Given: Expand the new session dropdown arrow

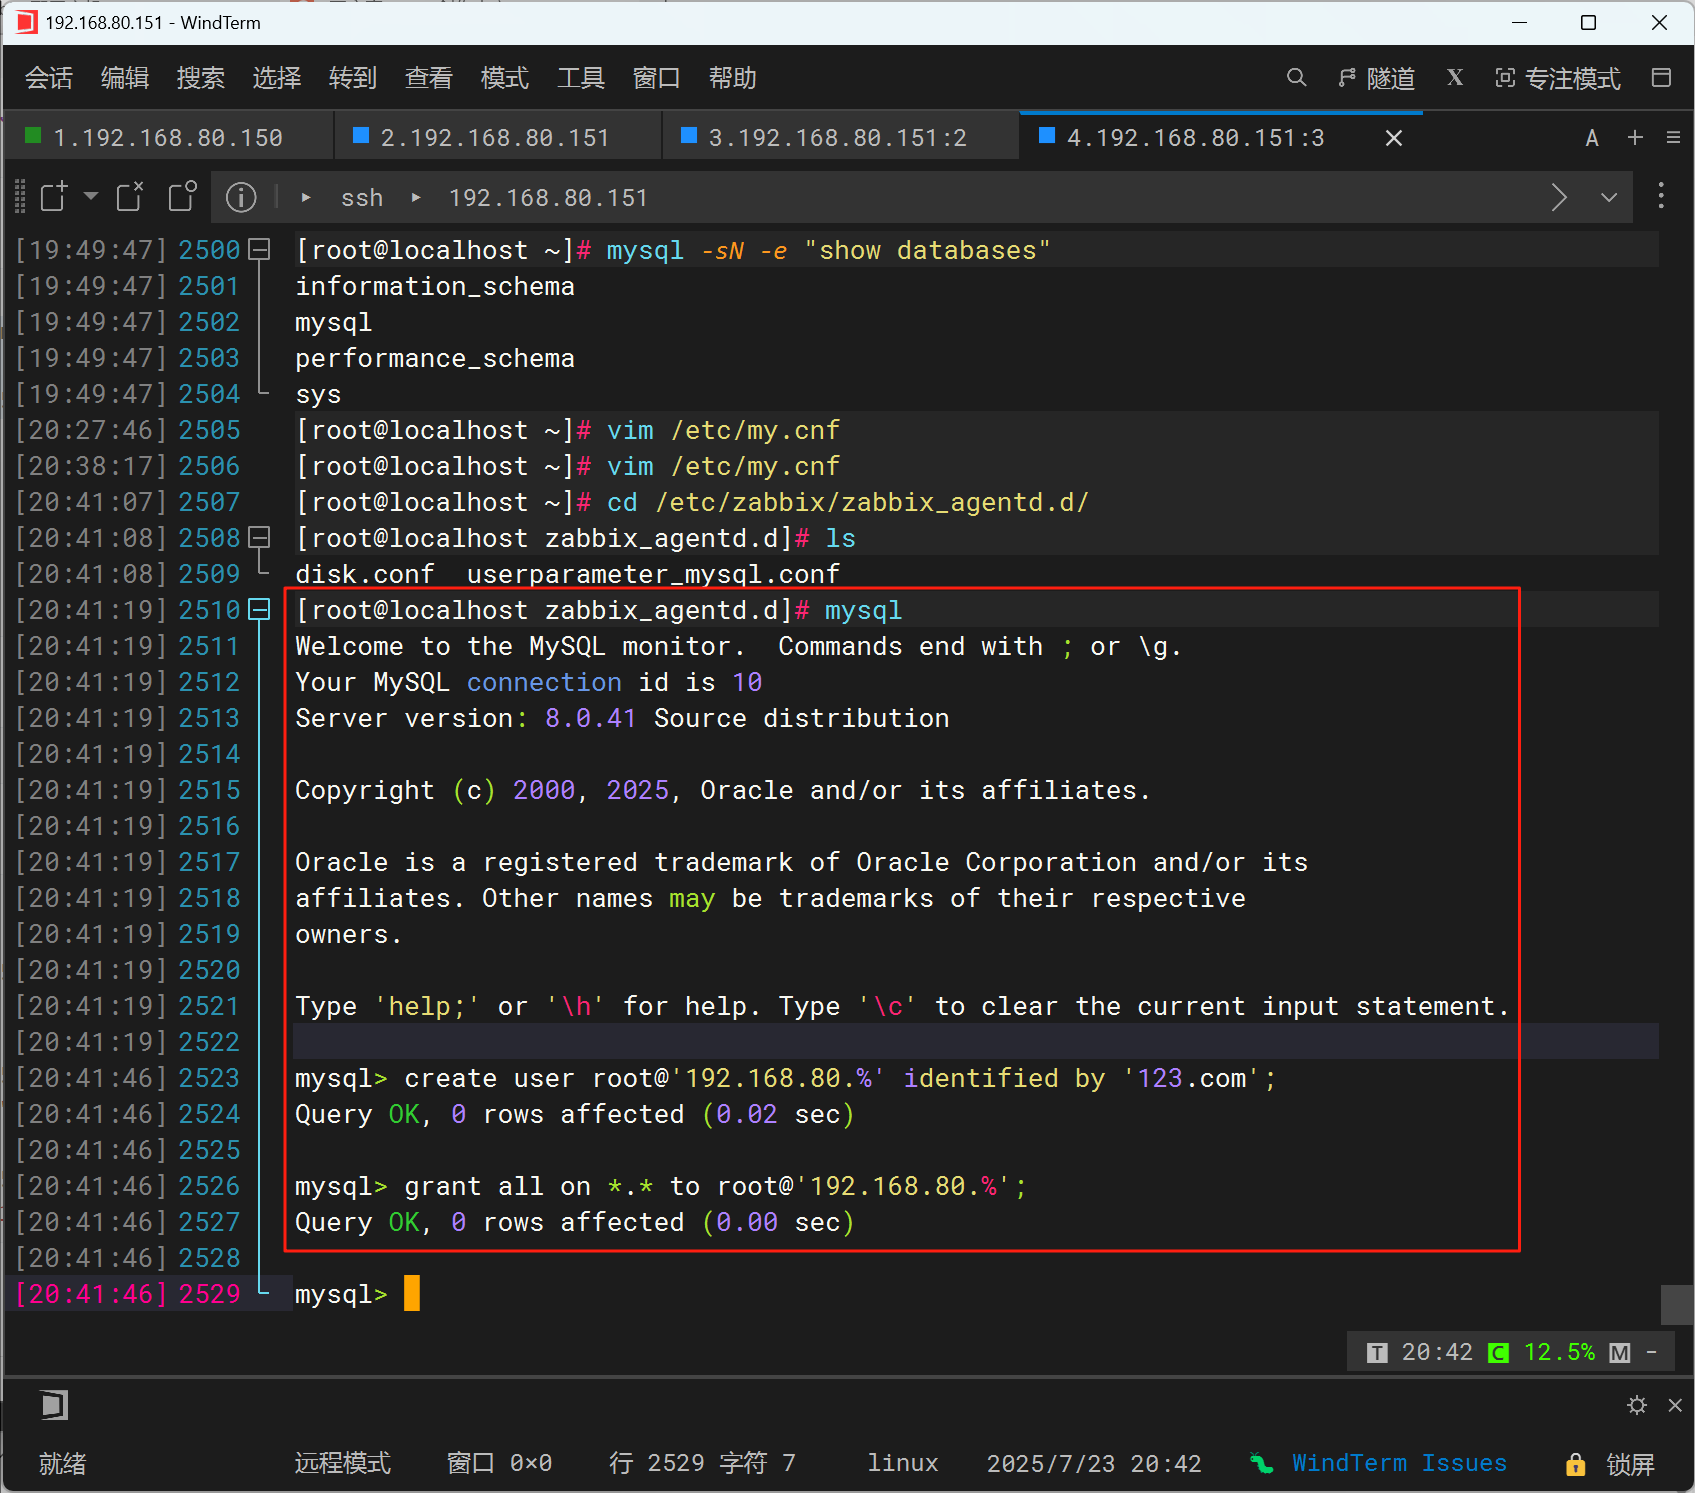Looking at the screenshot, I should point(91,196).
